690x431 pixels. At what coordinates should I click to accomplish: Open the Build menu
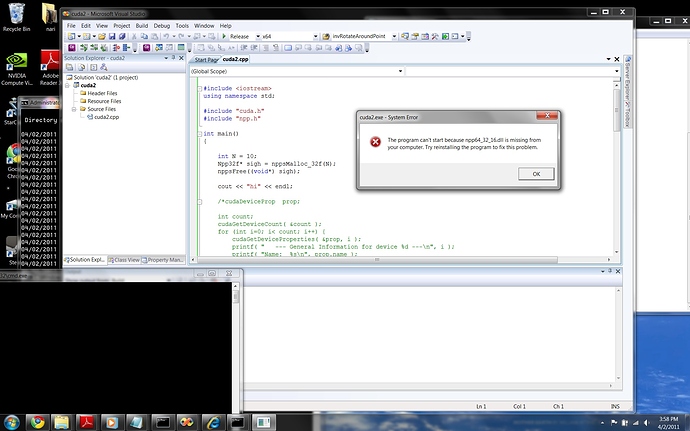click(142, 26)
